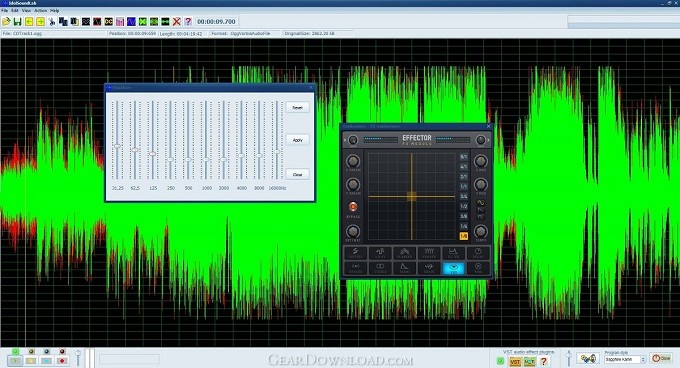Click the cyan stop button at bottom left
The height and width of the screenshot is (368, 680).
46,361
